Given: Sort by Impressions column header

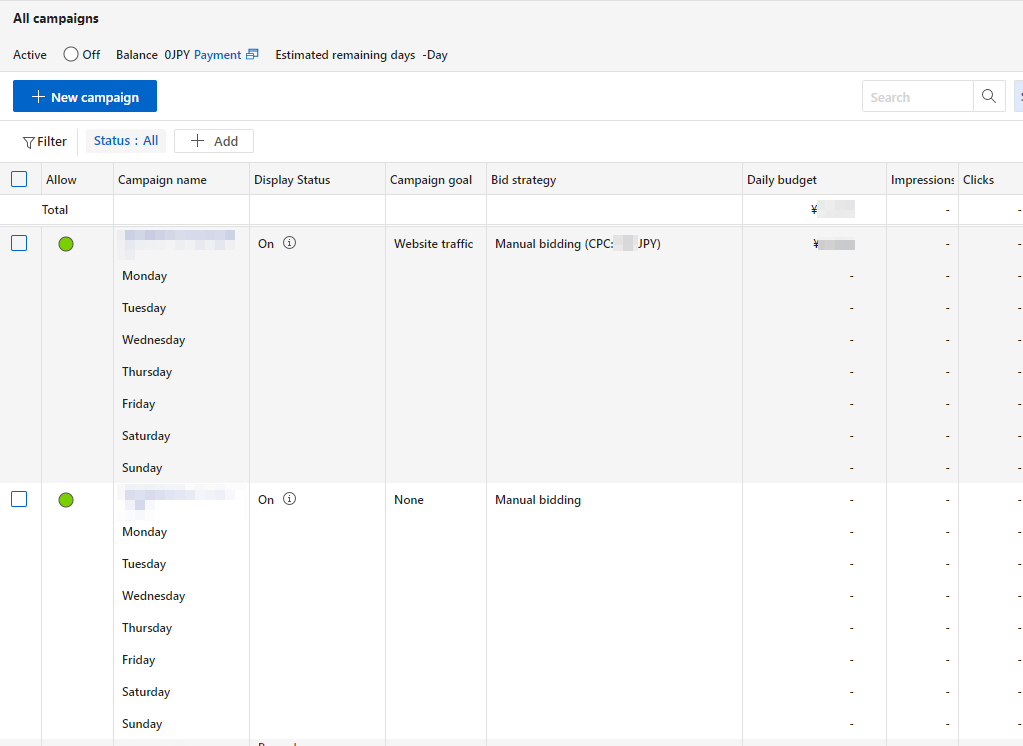Looking at the screenshot, I should pyautogui.click(x=923, y=179).
